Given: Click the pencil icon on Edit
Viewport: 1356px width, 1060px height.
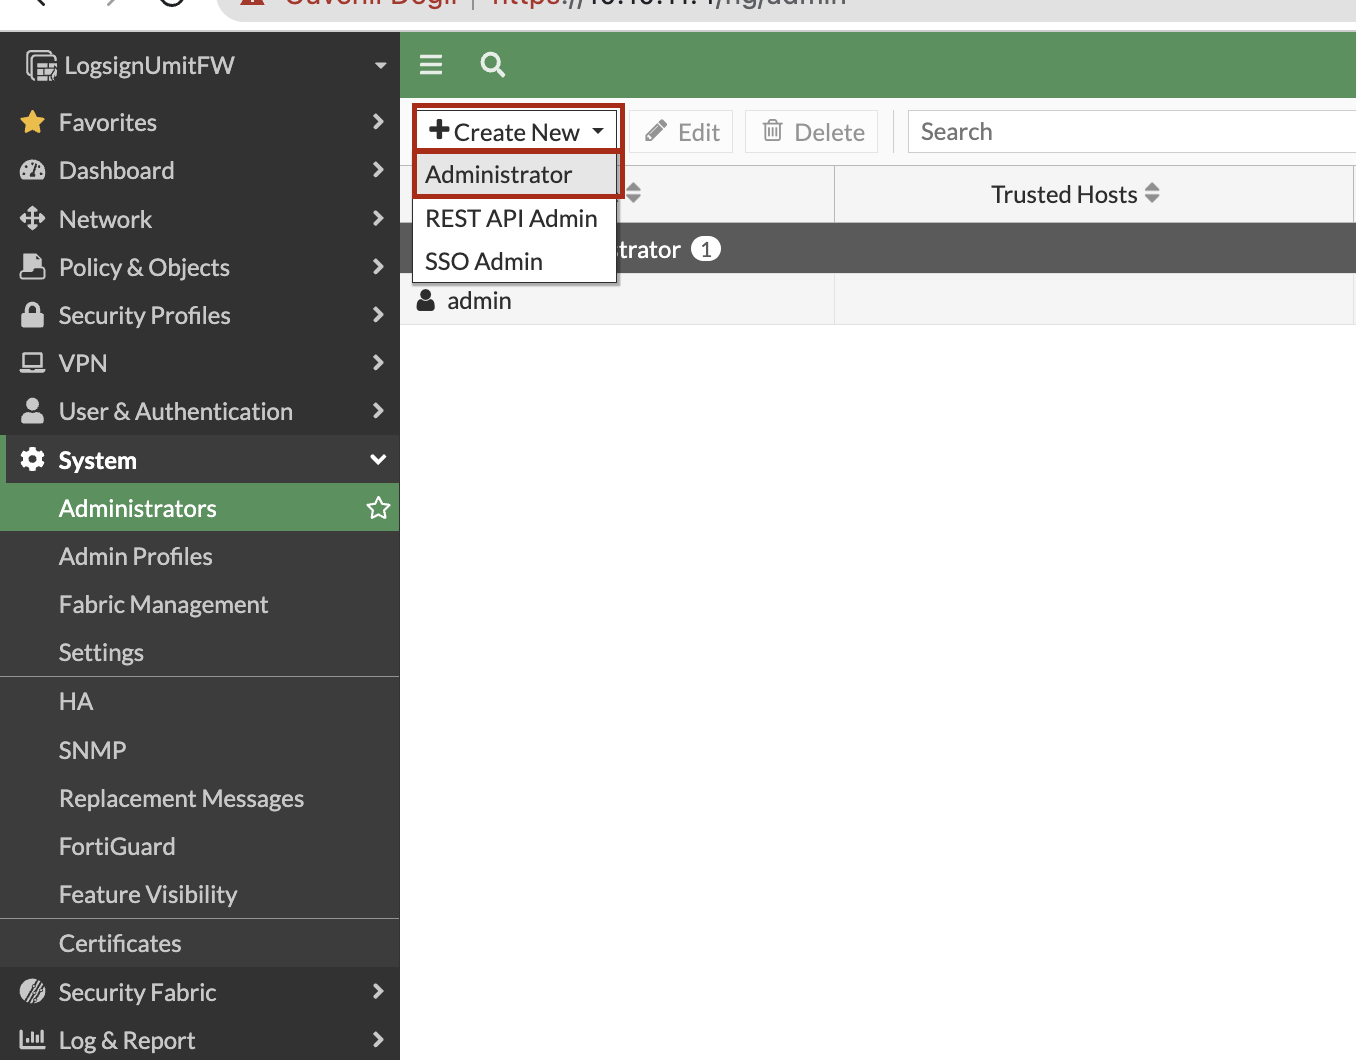Looking at the screenshot, I should pyautogui.click(x=656, y=131).
